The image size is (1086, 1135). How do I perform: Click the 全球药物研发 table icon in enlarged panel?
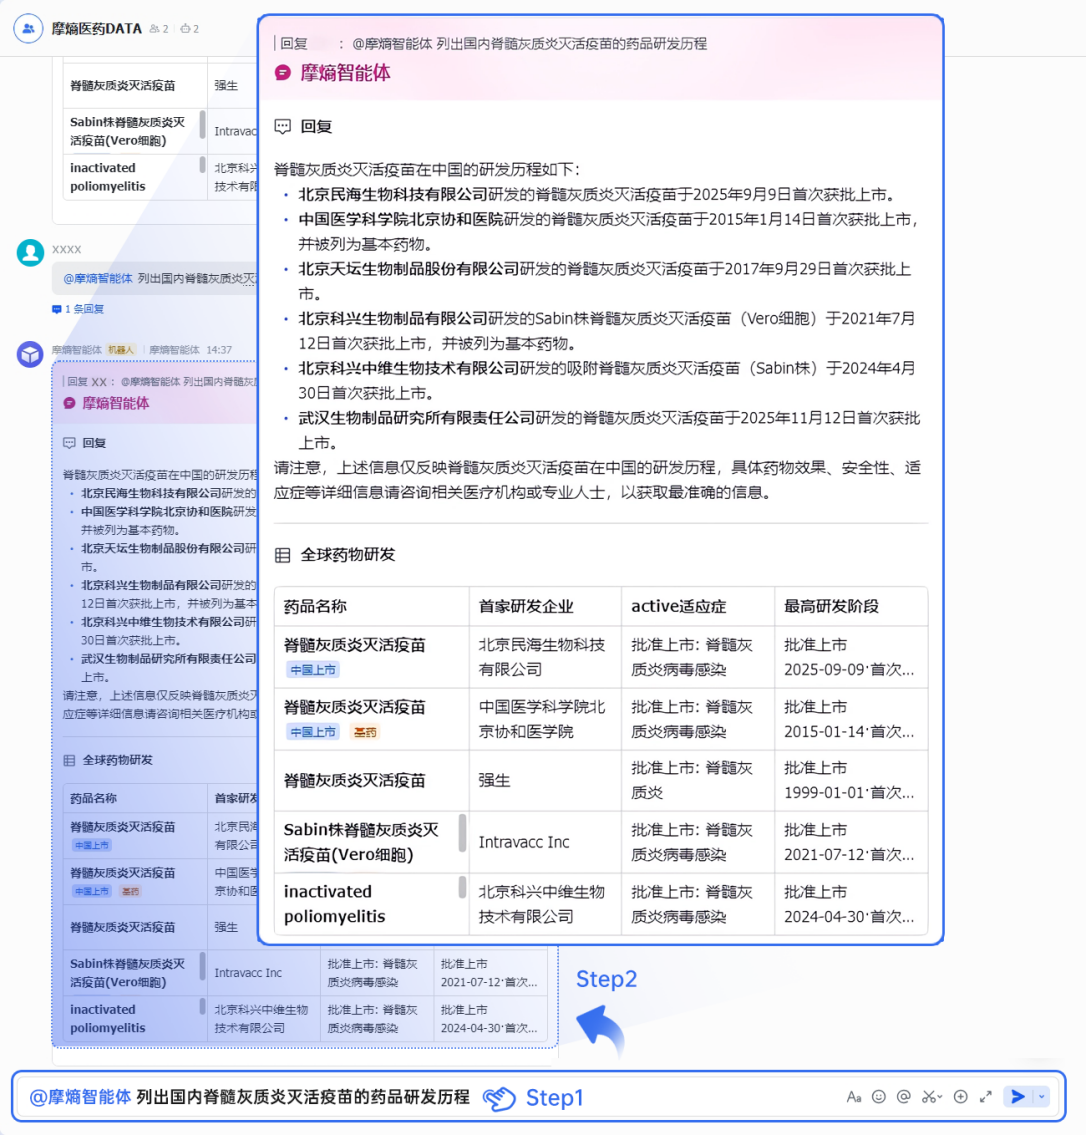point(282,555)
